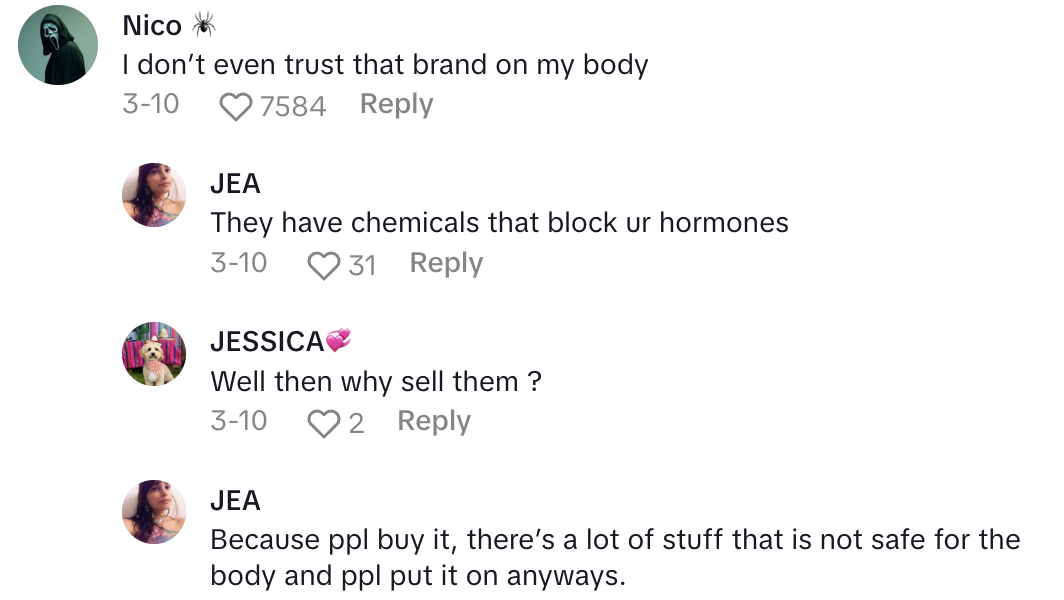Reply to Nico's comment

tap(396, 104)
